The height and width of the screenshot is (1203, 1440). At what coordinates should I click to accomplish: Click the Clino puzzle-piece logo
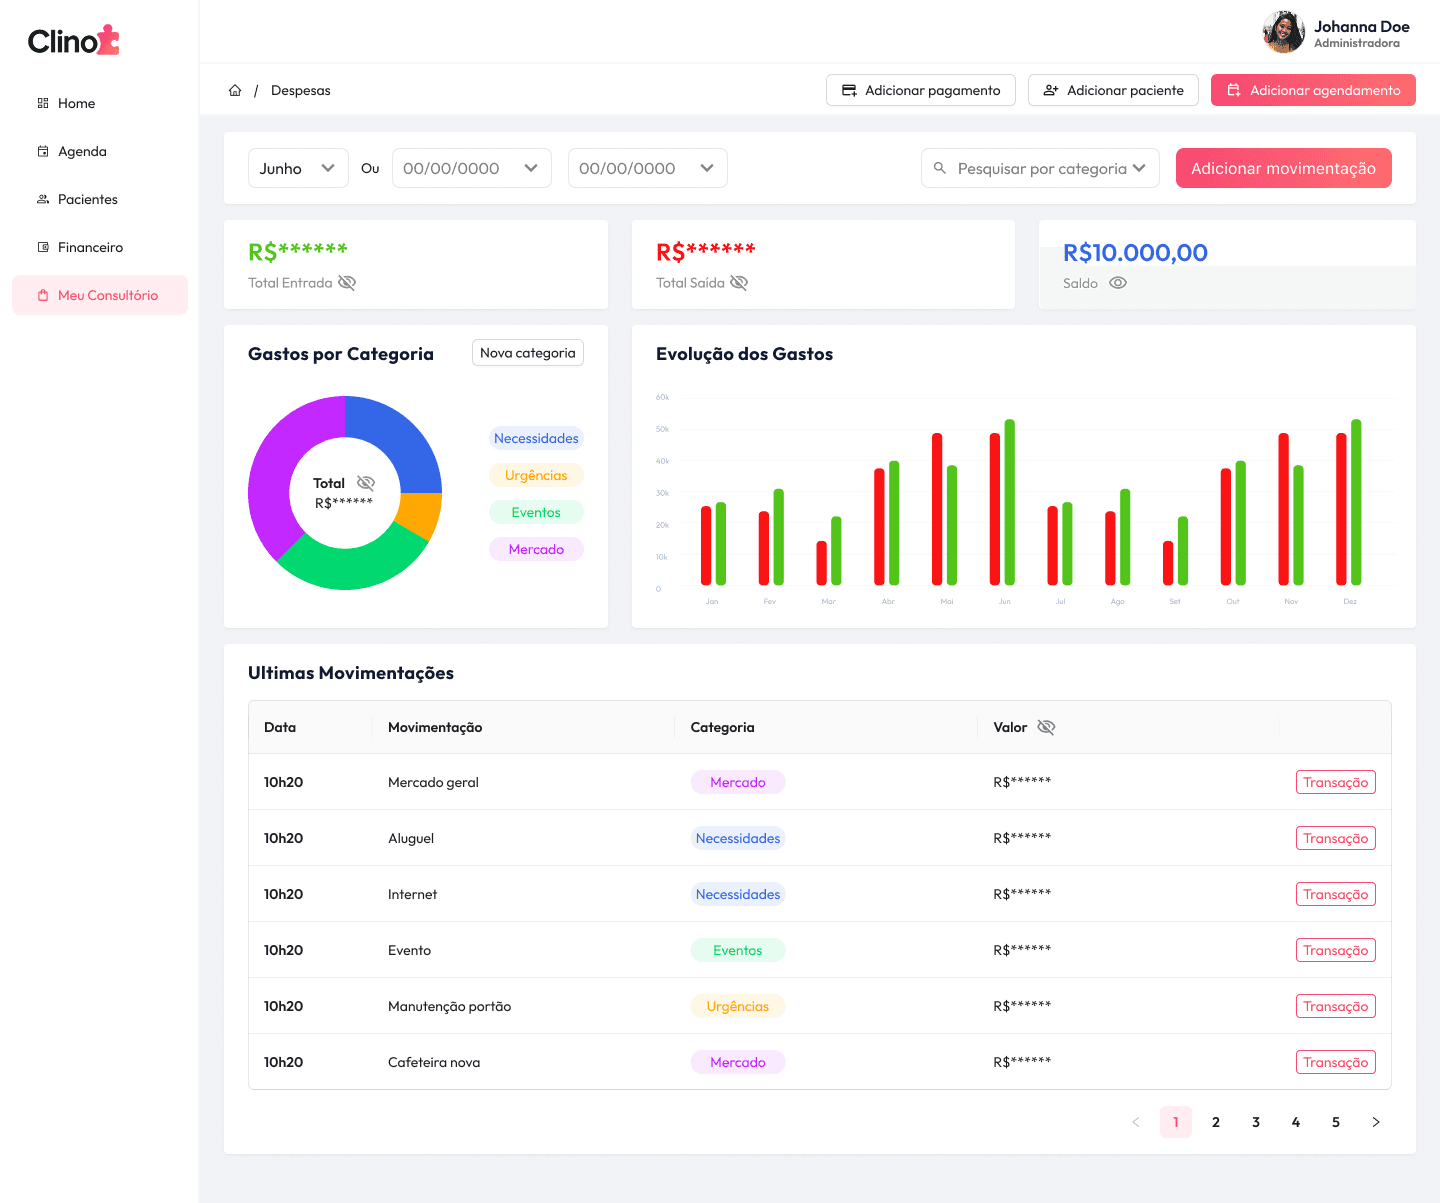point(110,40)
